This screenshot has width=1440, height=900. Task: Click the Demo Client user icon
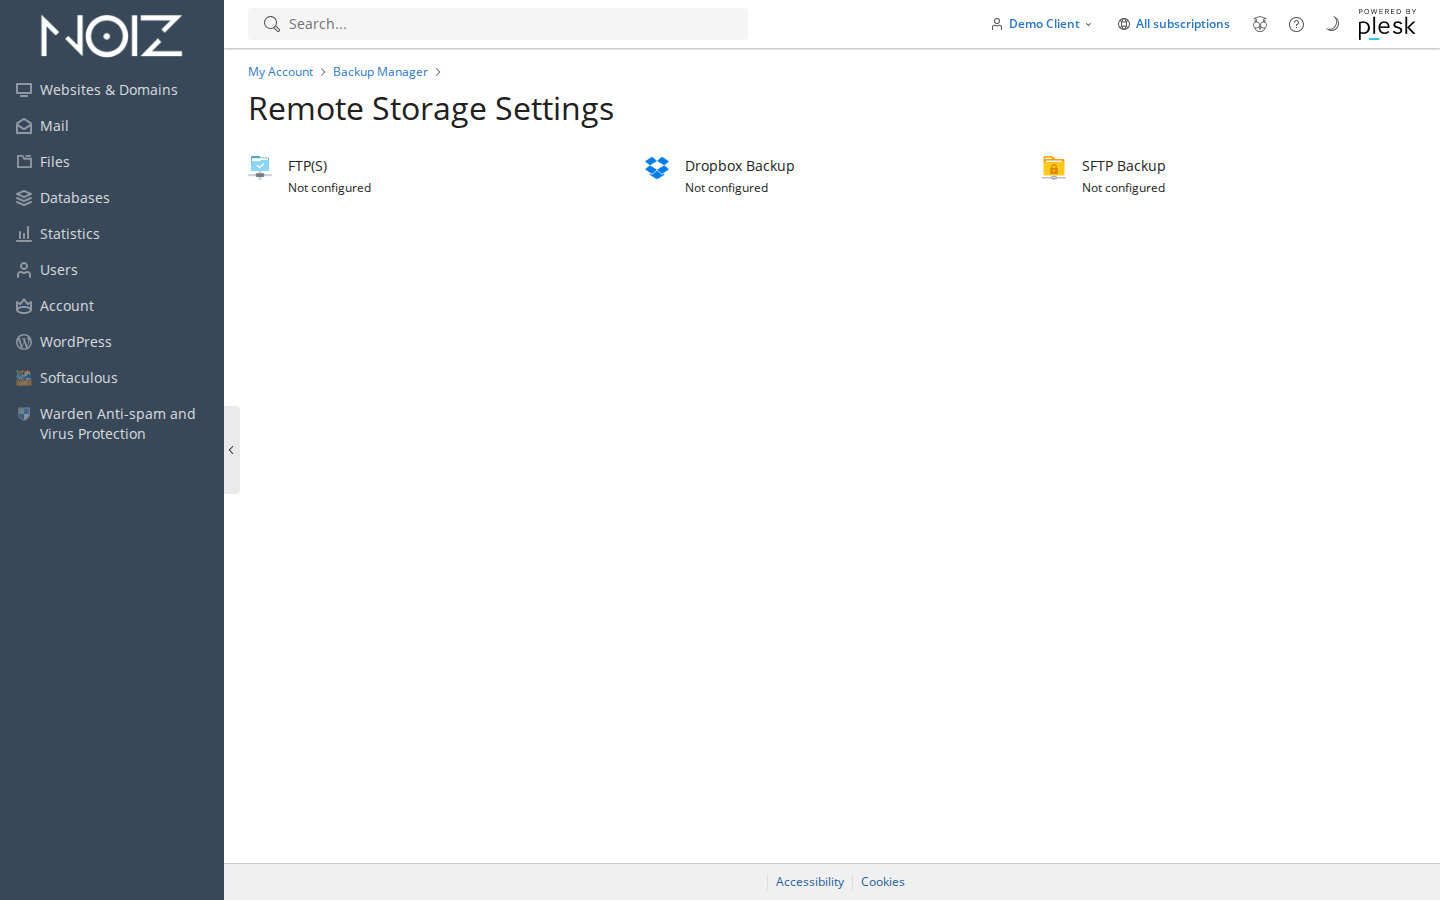pos(997,24)
